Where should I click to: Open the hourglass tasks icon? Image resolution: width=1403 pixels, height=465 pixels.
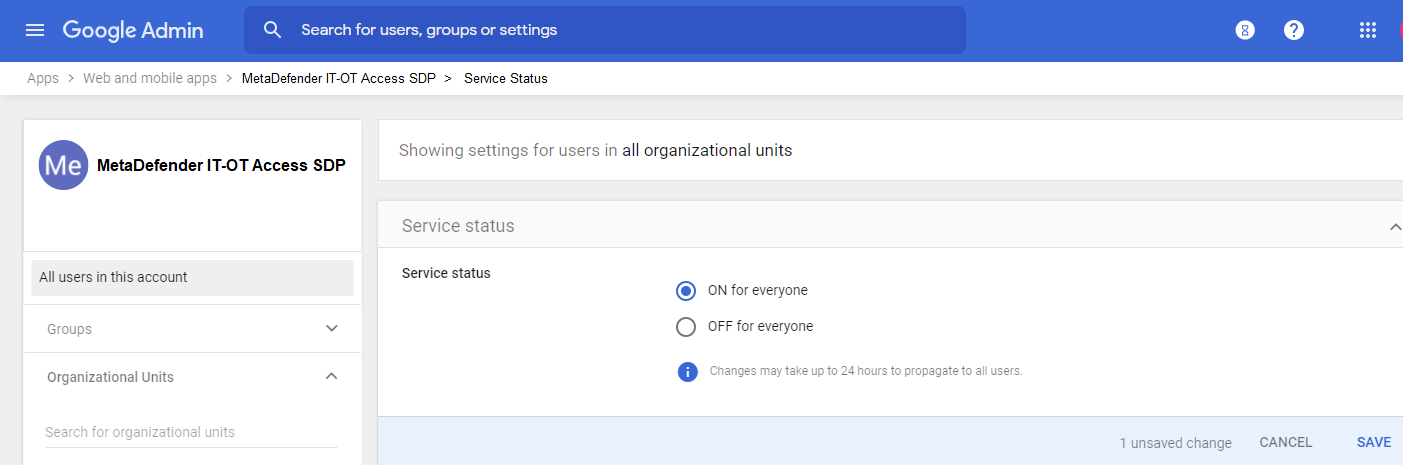1245,30
